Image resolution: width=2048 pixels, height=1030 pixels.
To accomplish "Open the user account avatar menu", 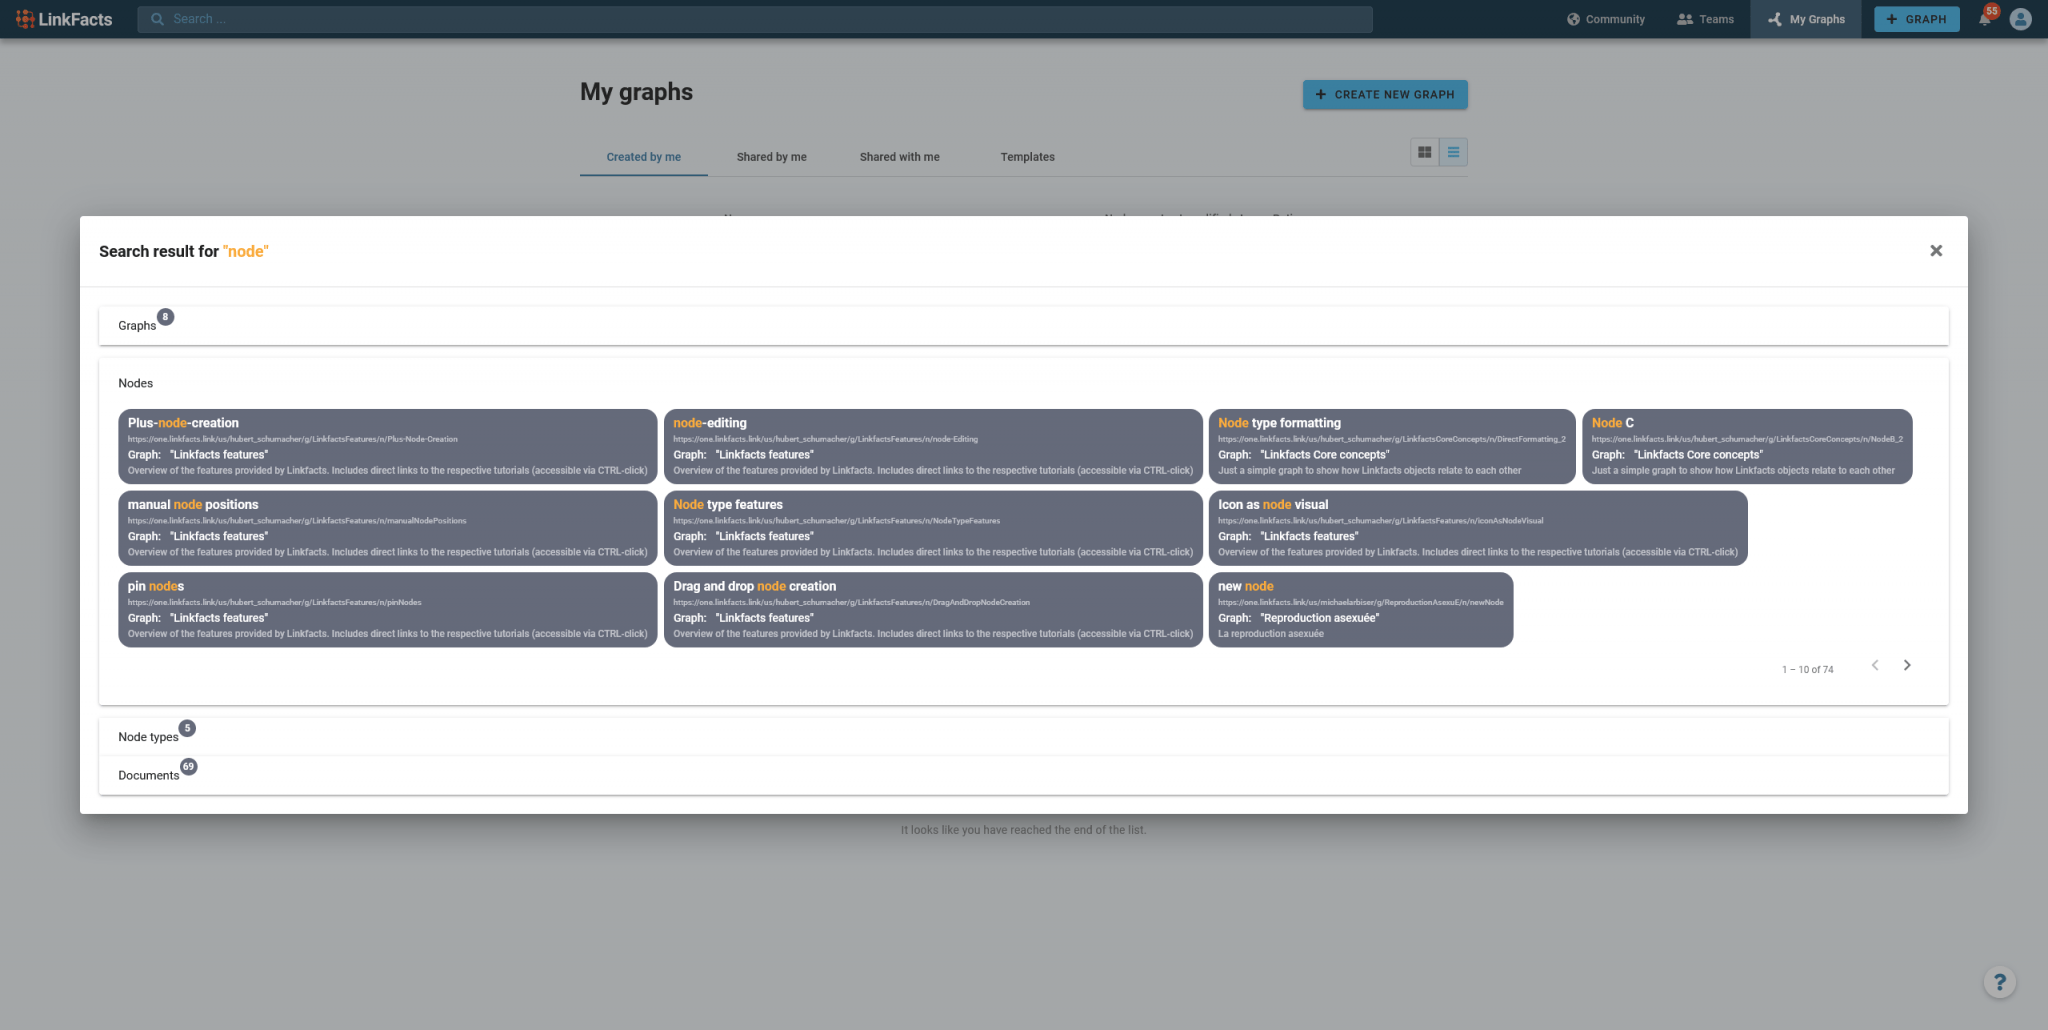I will tap(2020, 19).
